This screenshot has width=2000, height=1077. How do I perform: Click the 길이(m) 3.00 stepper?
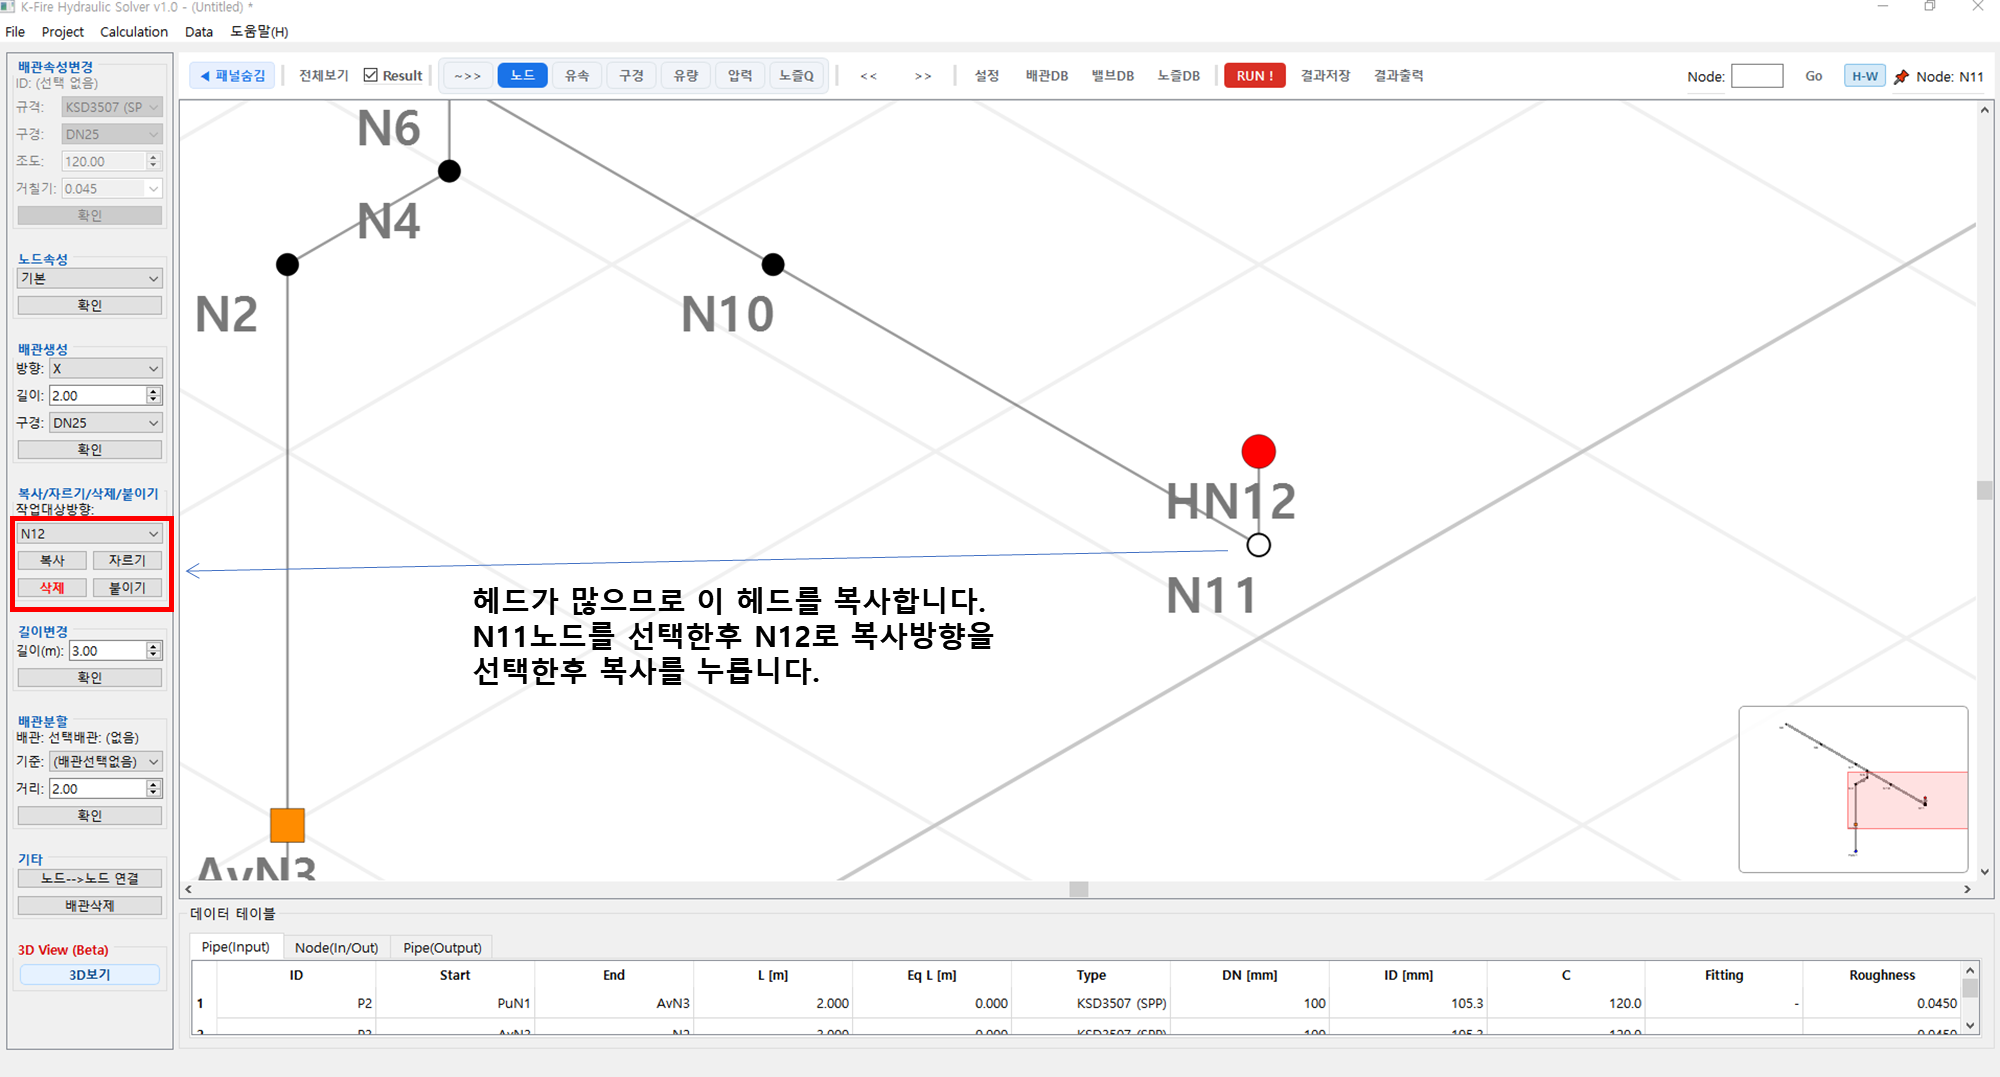153,651
